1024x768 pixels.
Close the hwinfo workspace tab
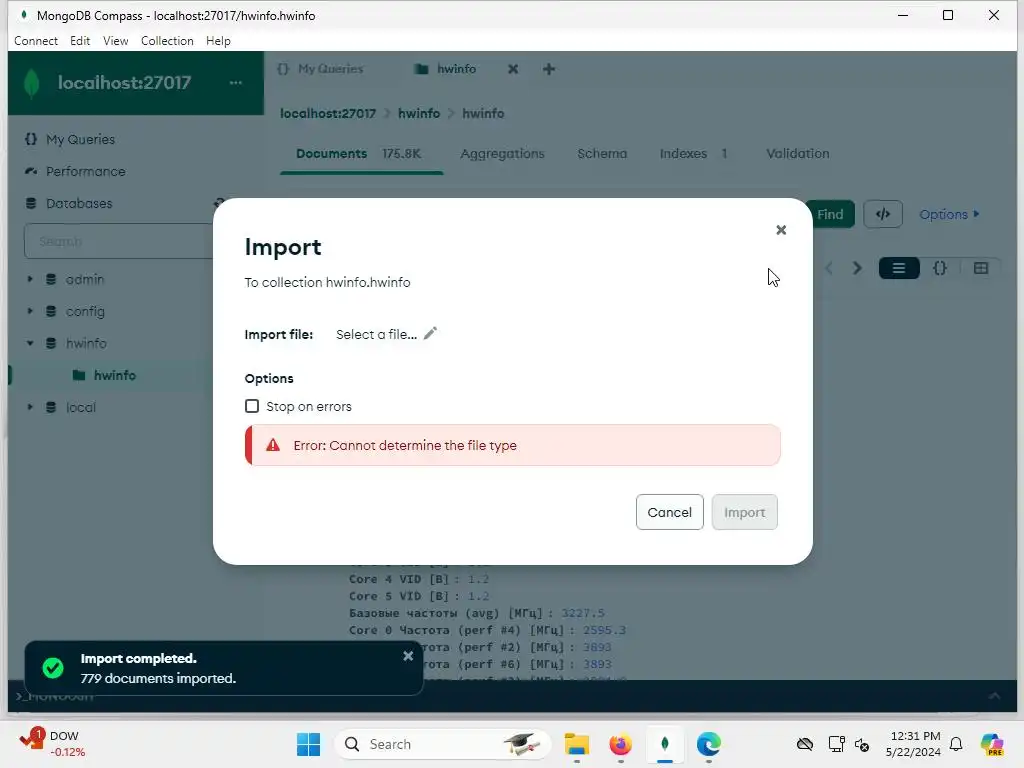pos(513,69)
